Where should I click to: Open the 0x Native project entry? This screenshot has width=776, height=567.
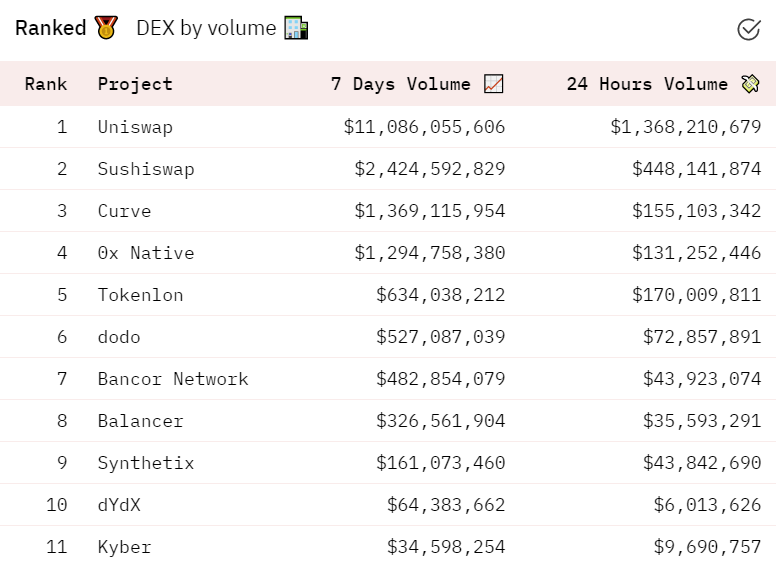pos(146,253)
